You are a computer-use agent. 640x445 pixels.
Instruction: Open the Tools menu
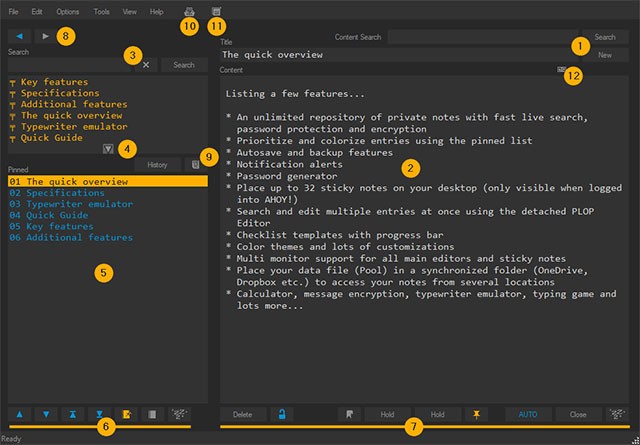101,11
